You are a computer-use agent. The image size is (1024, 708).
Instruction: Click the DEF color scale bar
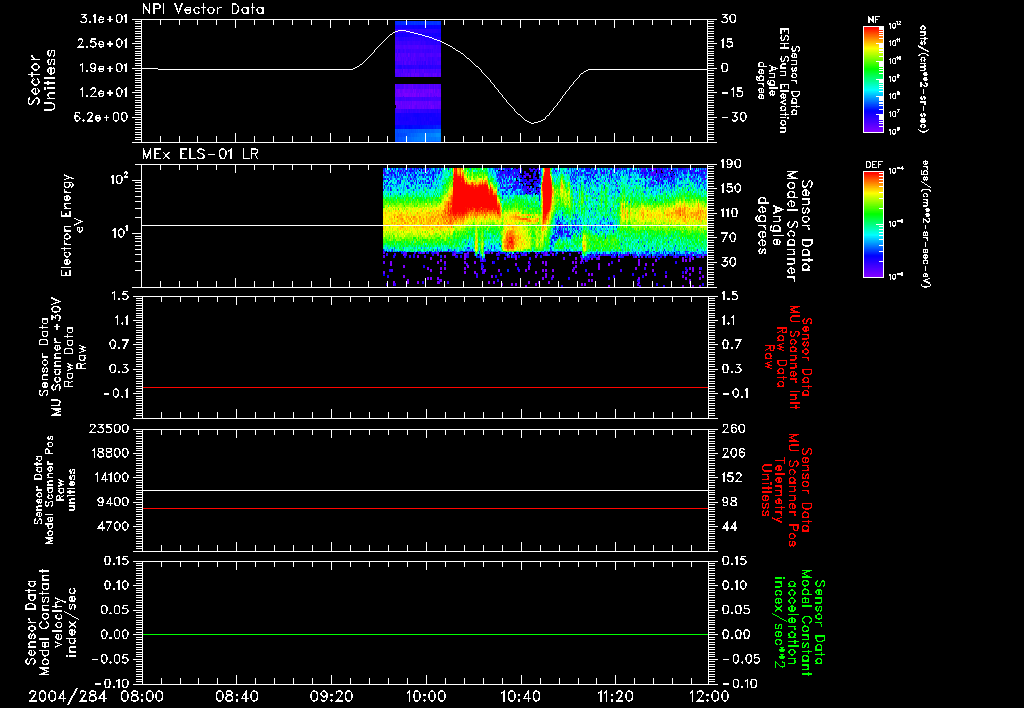pos(873,224)
